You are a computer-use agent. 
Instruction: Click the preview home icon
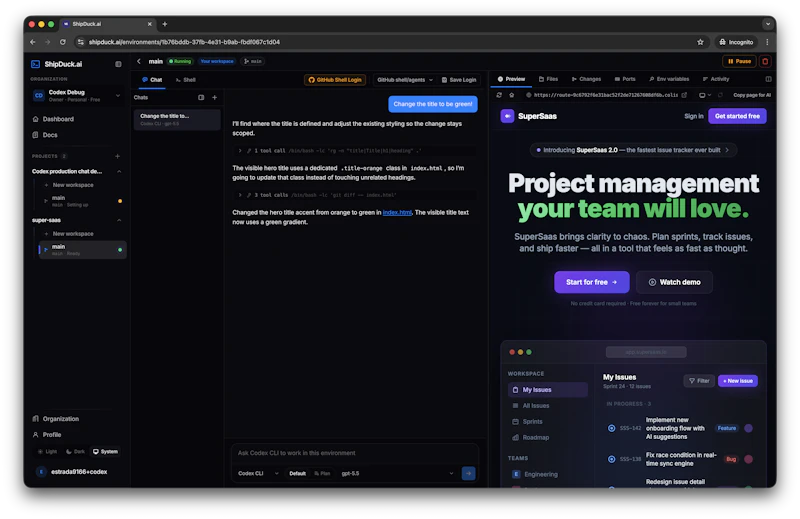[x=512, y=95]
